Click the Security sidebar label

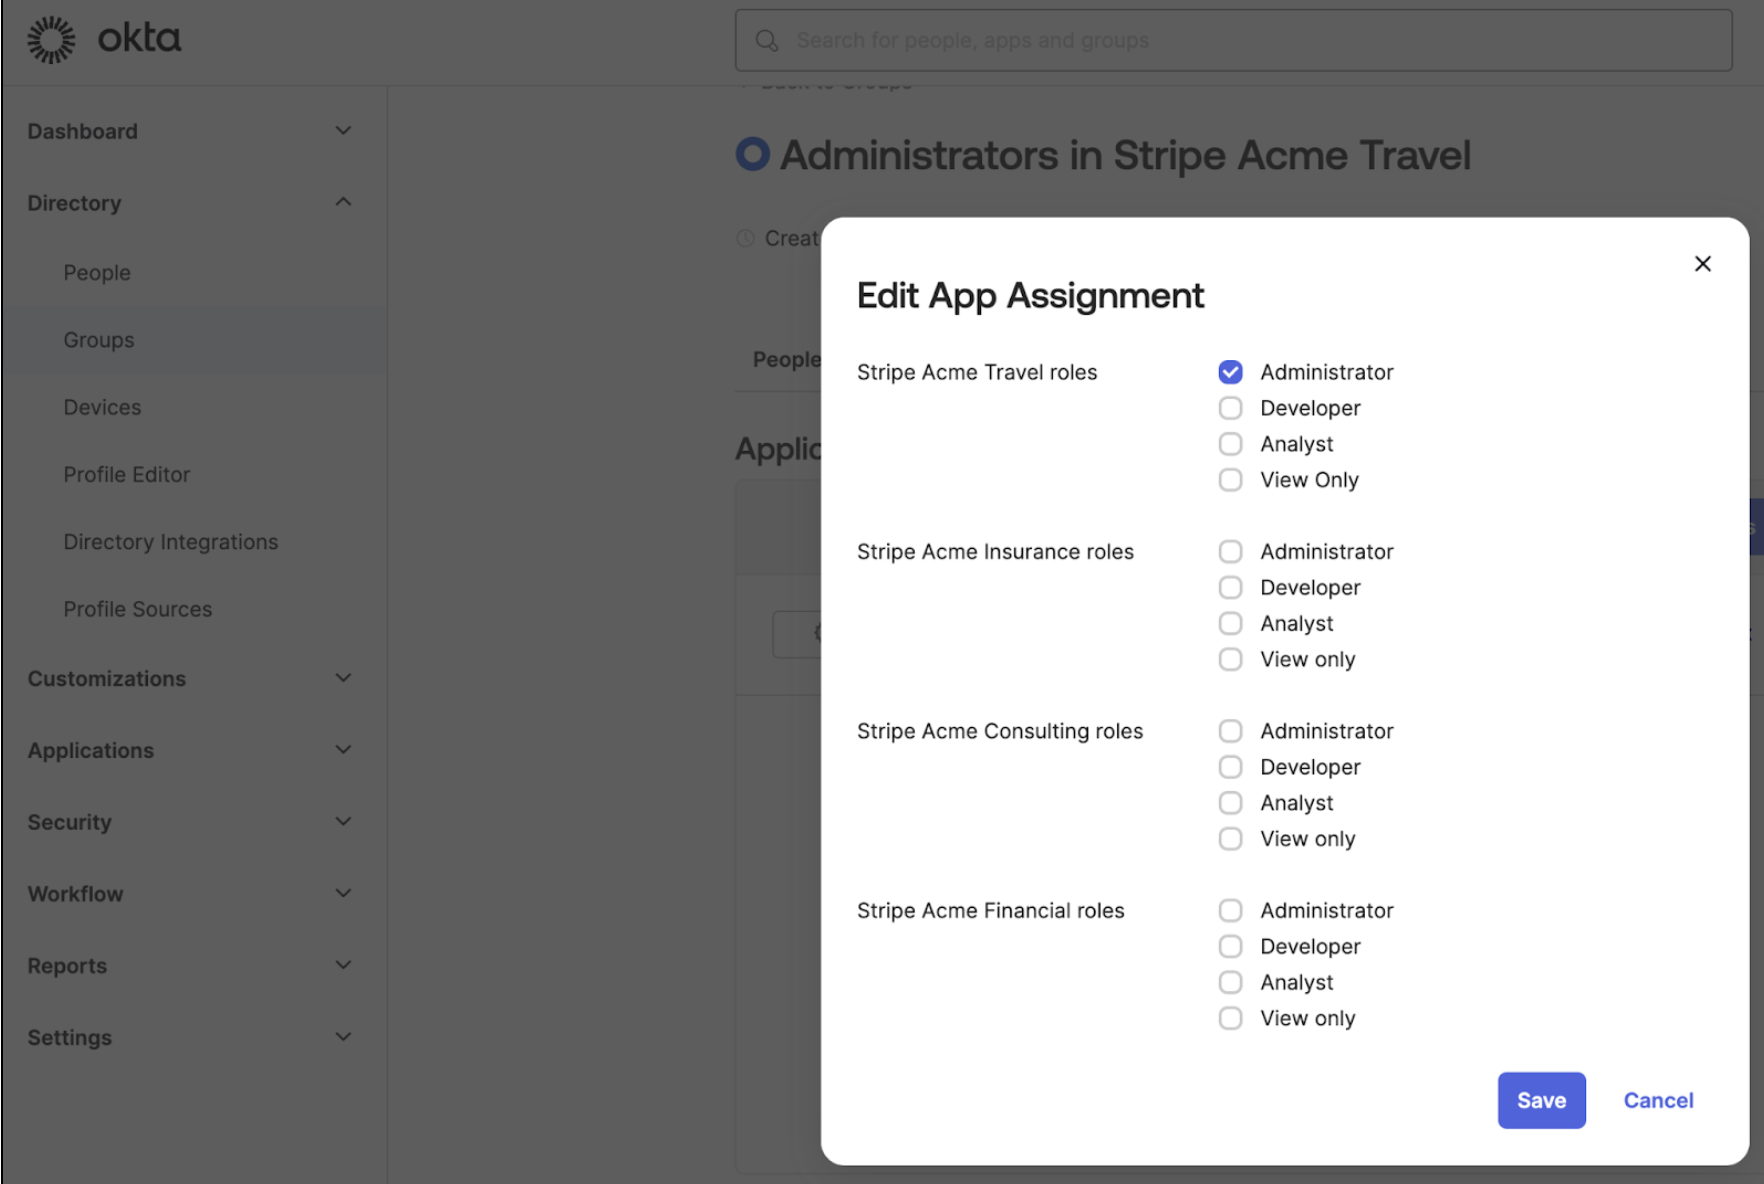pyautogui.click(x=69, y=822)
